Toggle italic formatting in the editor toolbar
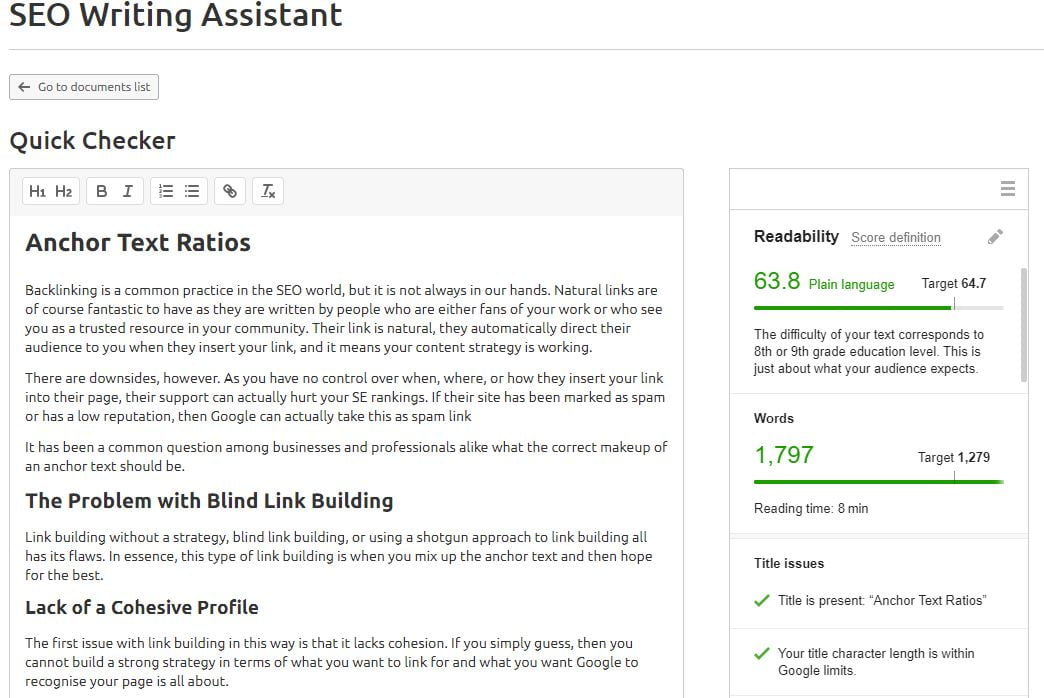Image resolution: width=1044 pixels, height=698 pixels. click(x=127, y=190)
